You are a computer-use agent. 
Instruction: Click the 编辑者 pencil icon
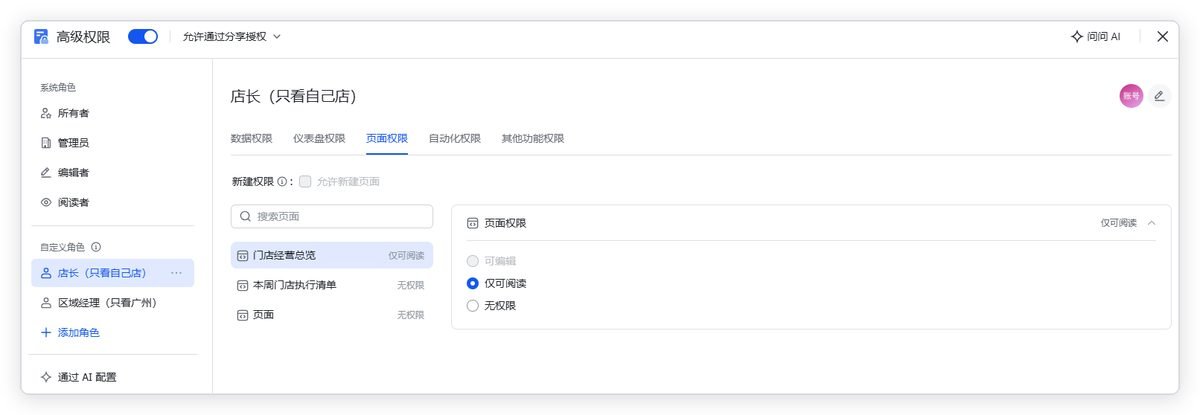coord(46,173)
